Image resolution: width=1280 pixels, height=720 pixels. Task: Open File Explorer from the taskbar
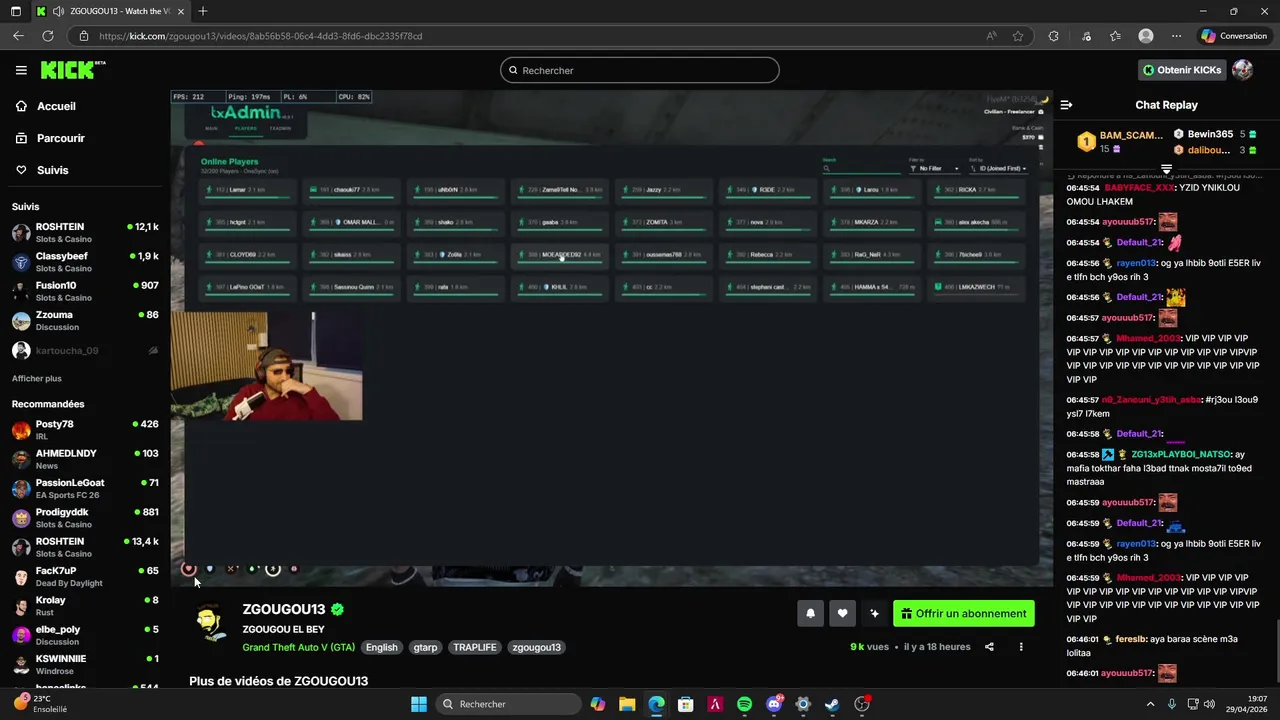(x=627, y=704)
